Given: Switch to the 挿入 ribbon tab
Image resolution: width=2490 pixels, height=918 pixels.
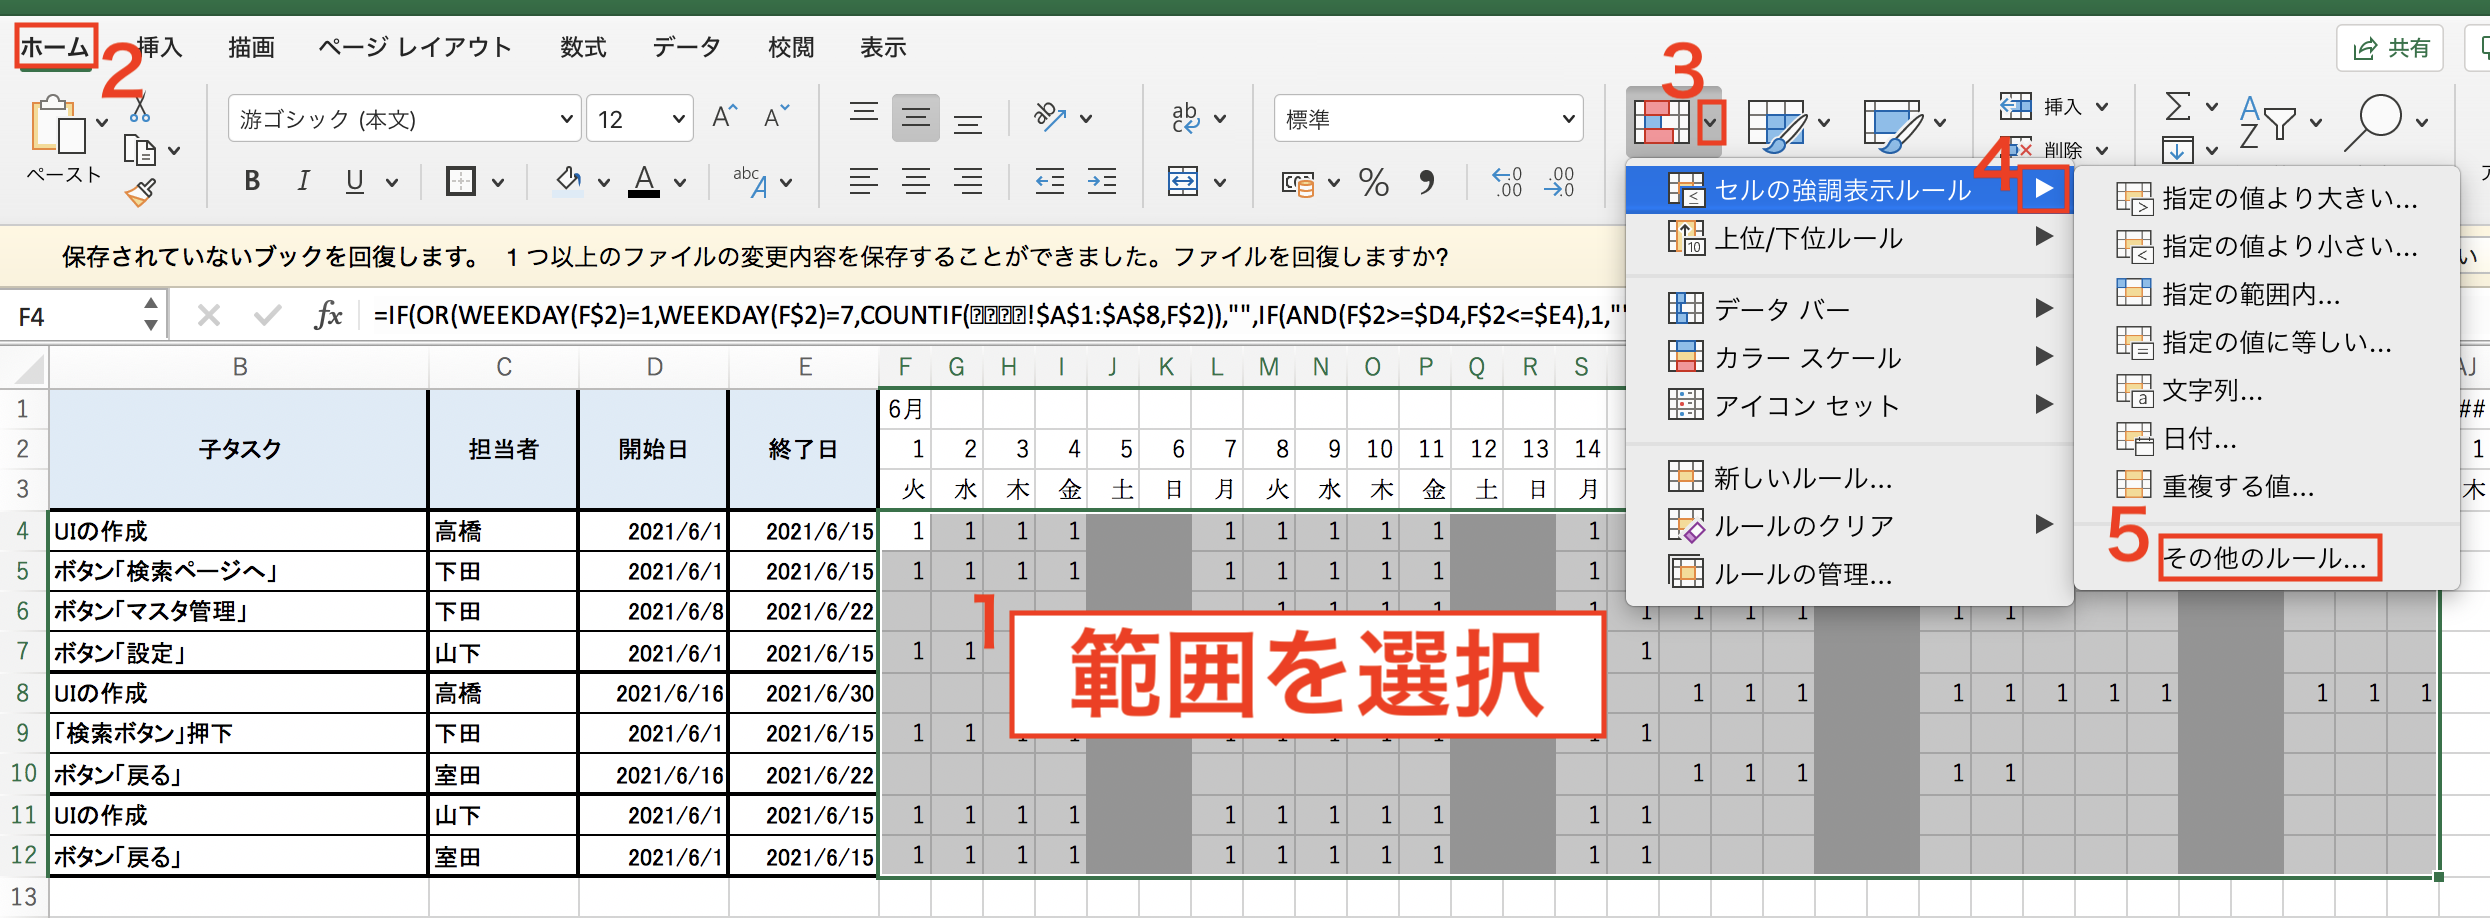Looking at the screenshot, I should pos(159,47).
